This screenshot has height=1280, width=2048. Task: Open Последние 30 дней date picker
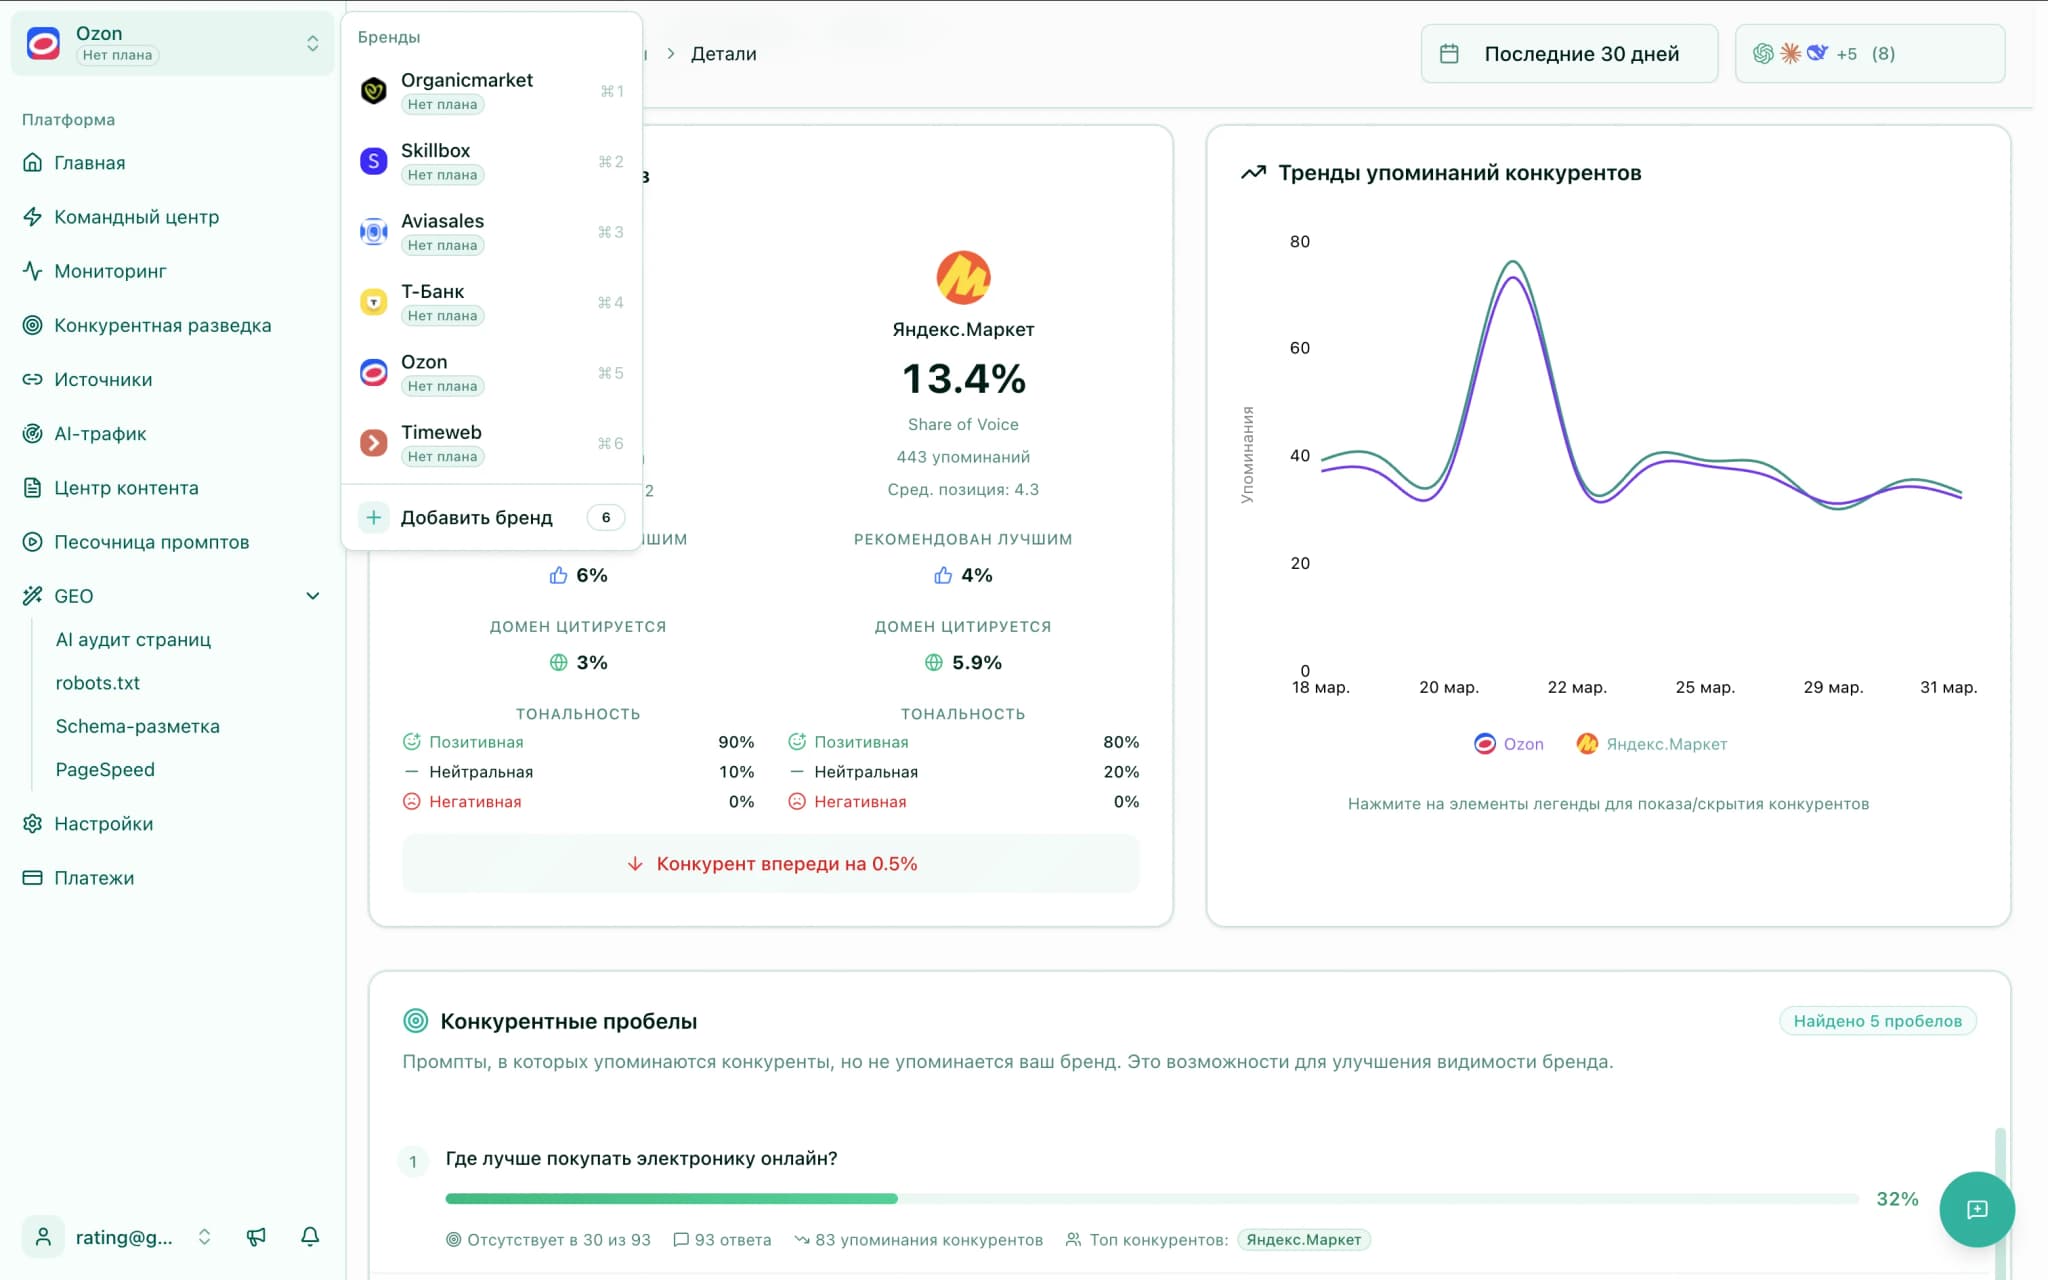(x=1568, y=53)
